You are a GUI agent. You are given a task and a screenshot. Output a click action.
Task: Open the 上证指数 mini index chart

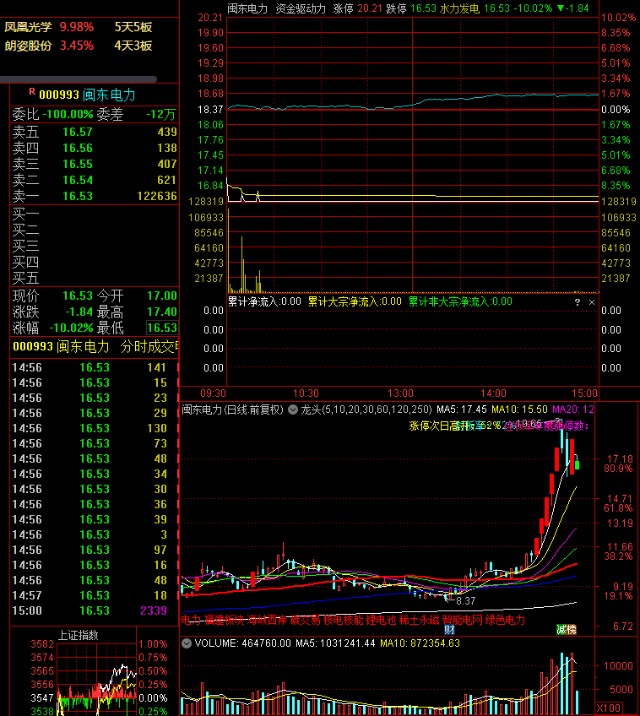[78, 635]
